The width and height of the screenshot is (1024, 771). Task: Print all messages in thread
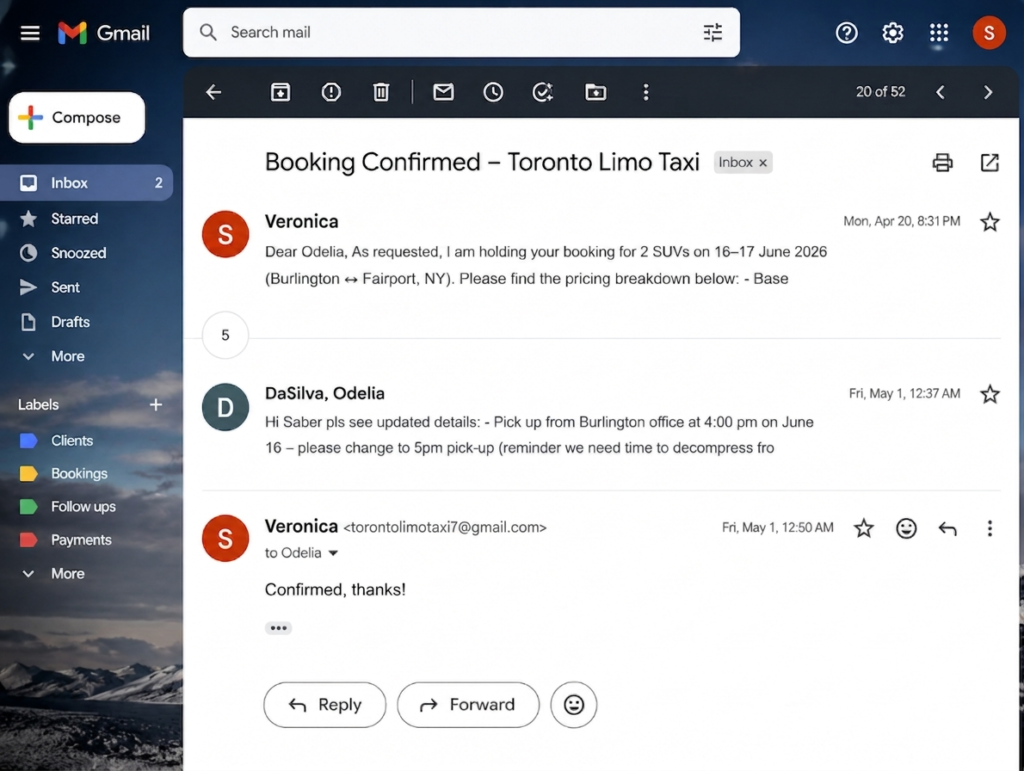click(942, 163)
